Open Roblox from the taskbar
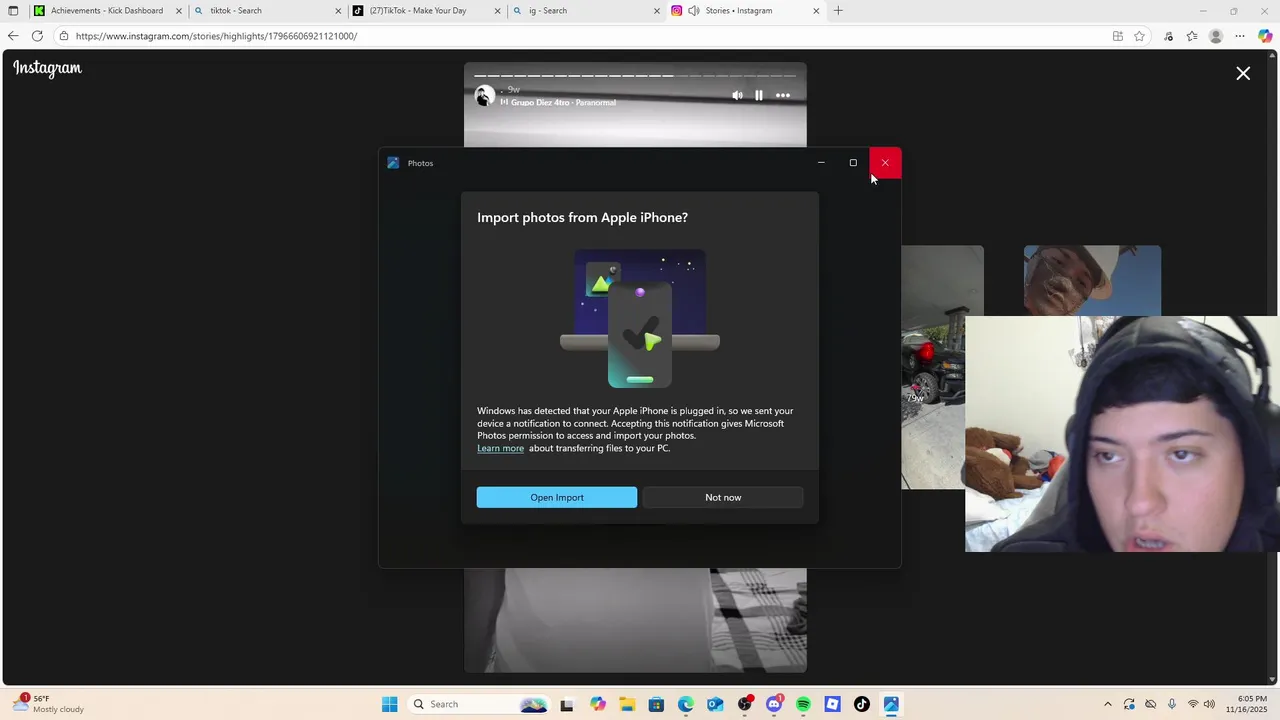Screen dimensions: 1280x720 pos(833,704)
